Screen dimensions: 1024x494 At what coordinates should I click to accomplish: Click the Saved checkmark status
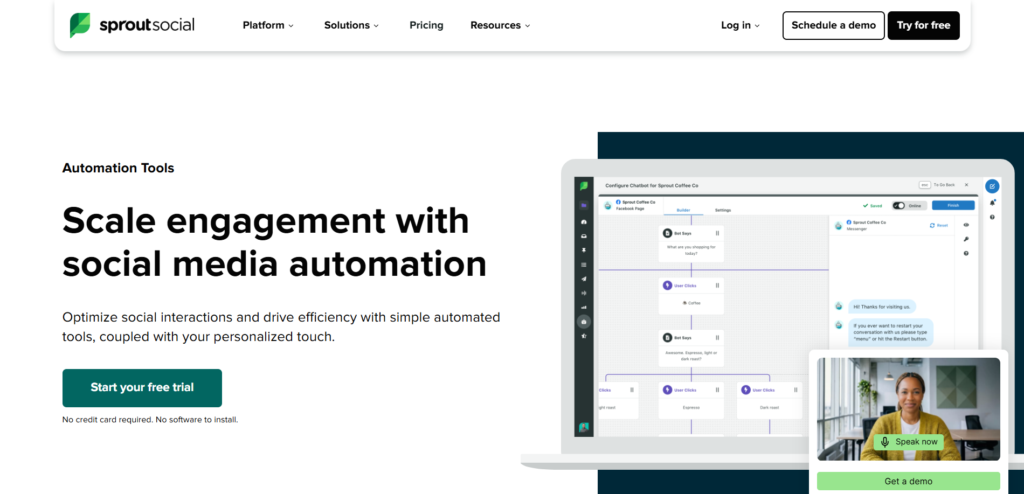(x=872, y=205)
